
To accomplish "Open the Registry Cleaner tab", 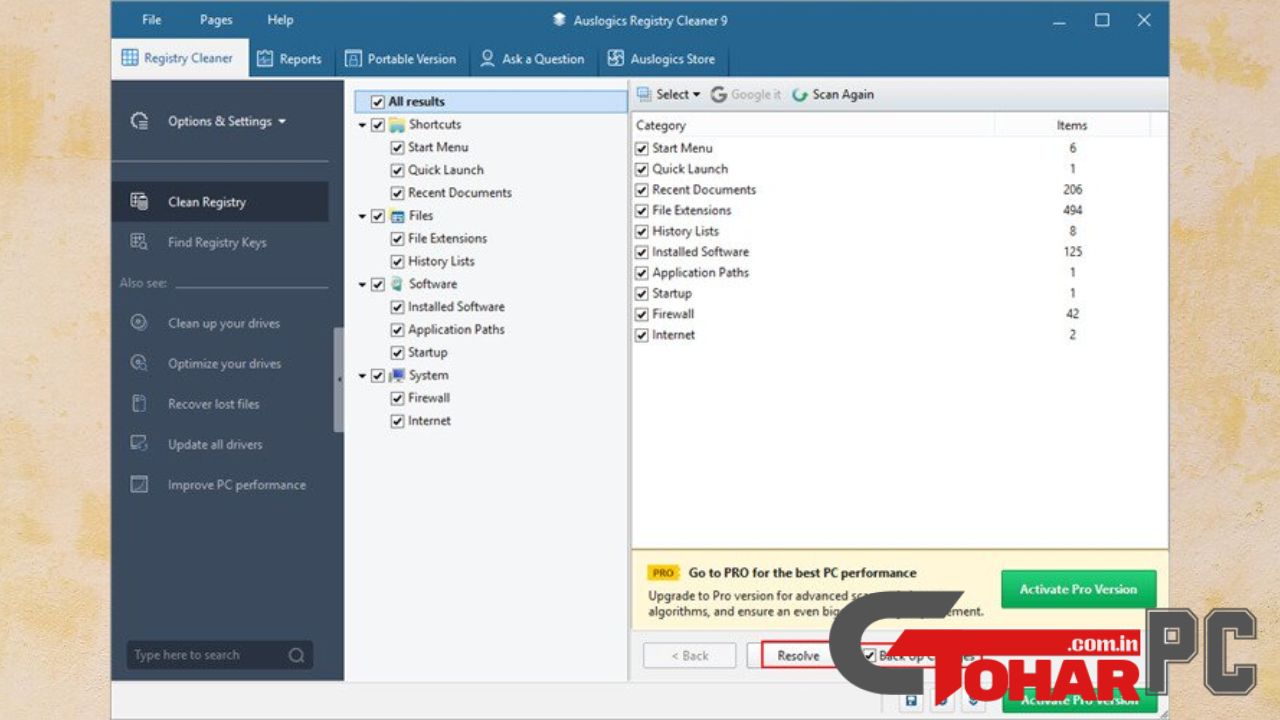I will (x=177, y=58).
